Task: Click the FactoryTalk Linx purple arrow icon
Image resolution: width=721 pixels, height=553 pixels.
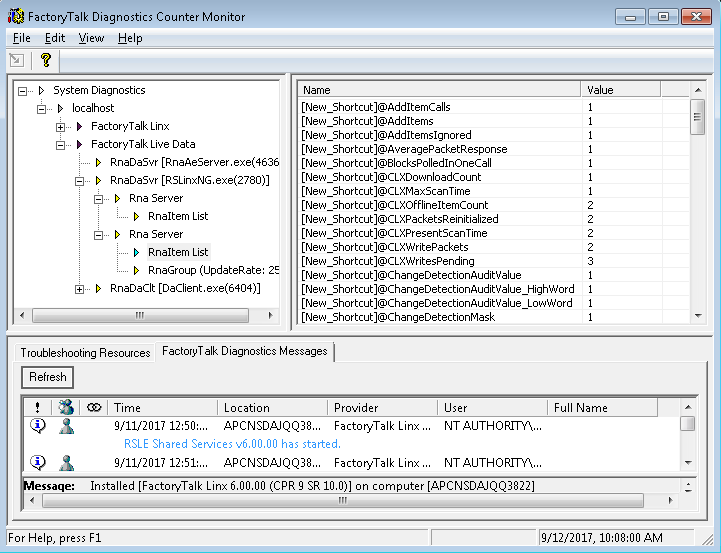Action: 80,126
